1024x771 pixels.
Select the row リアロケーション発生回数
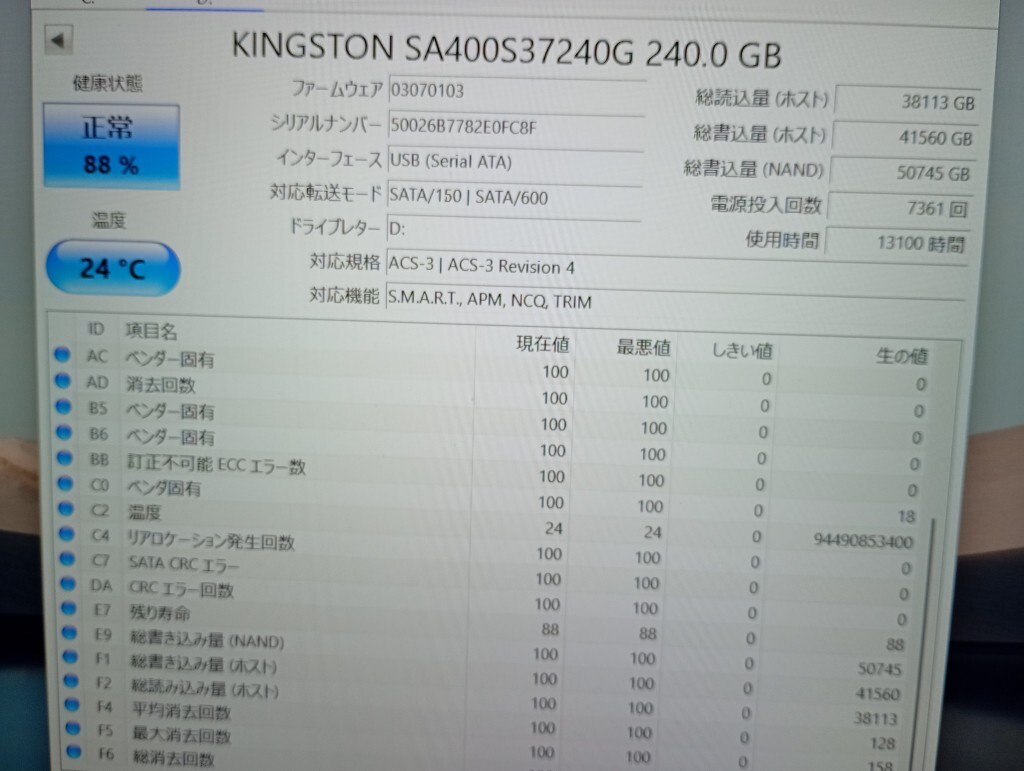[211, 540]
